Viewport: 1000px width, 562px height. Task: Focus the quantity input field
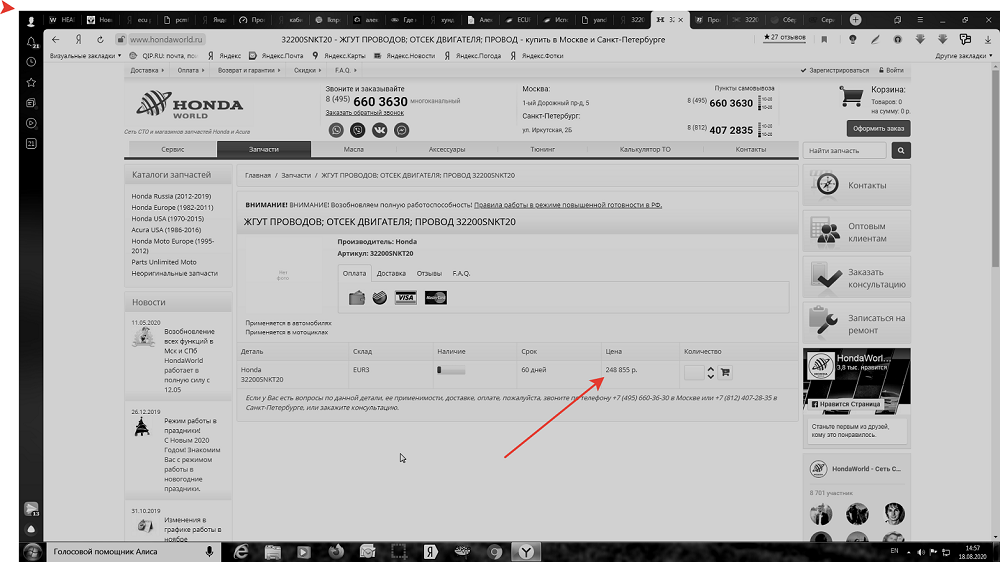pos(694,373)
